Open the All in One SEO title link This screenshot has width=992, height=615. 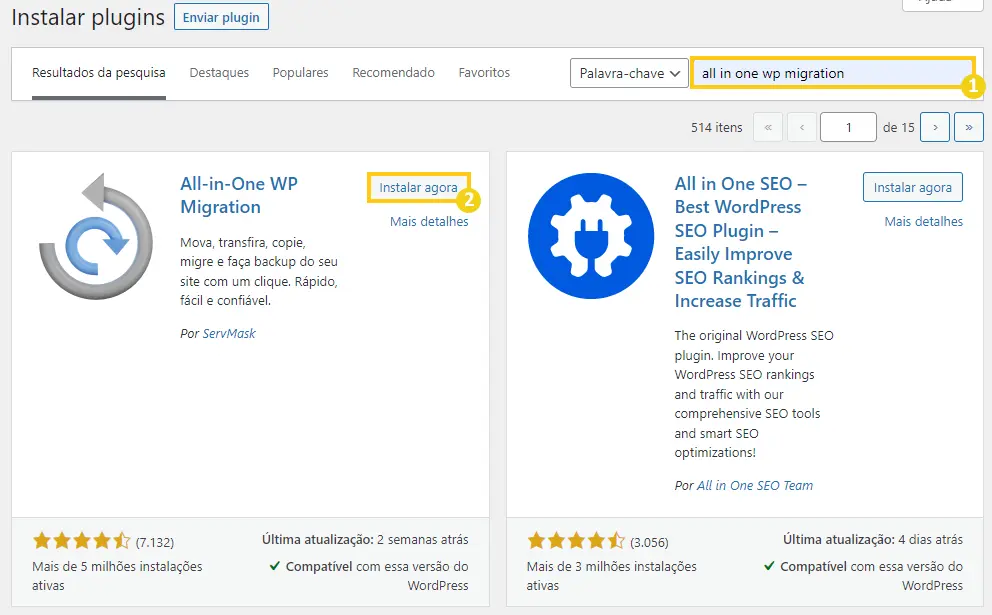pos(740,242)
